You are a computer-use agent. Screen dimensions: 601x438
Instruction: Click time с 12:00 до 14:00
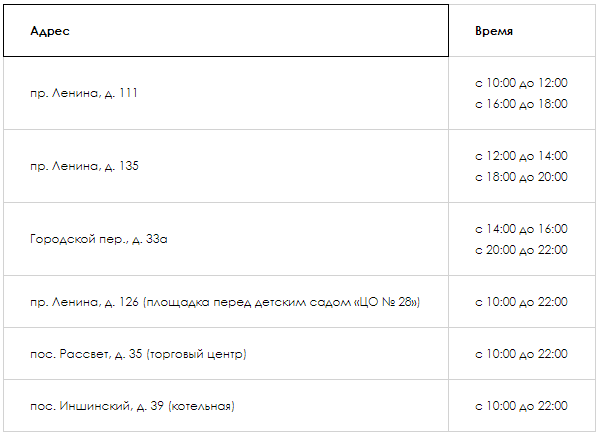(521, 156)
